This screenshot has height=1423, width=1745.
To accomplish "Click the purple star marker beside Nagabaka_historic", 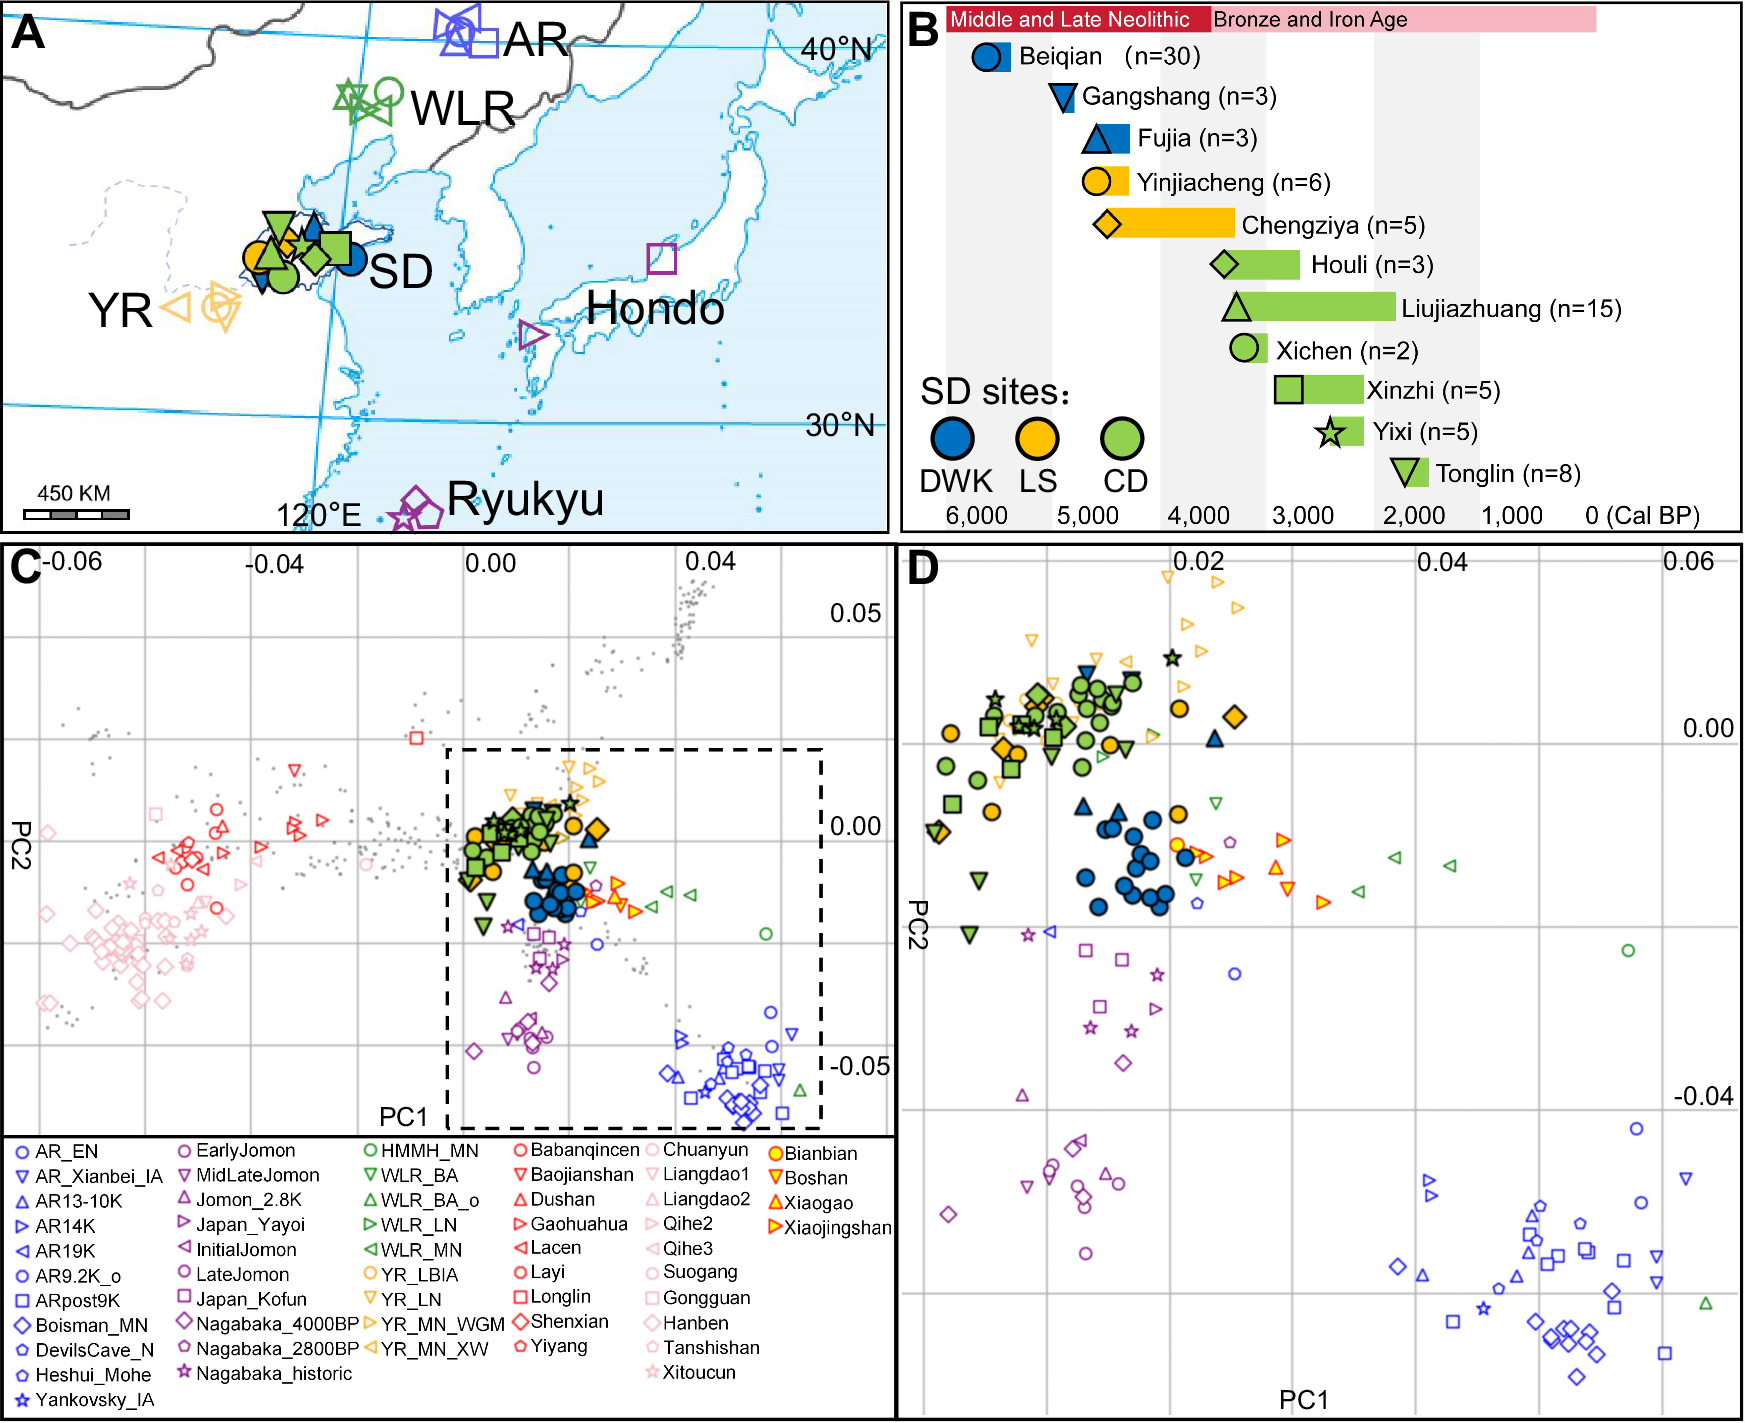I will pos(184,1371).
